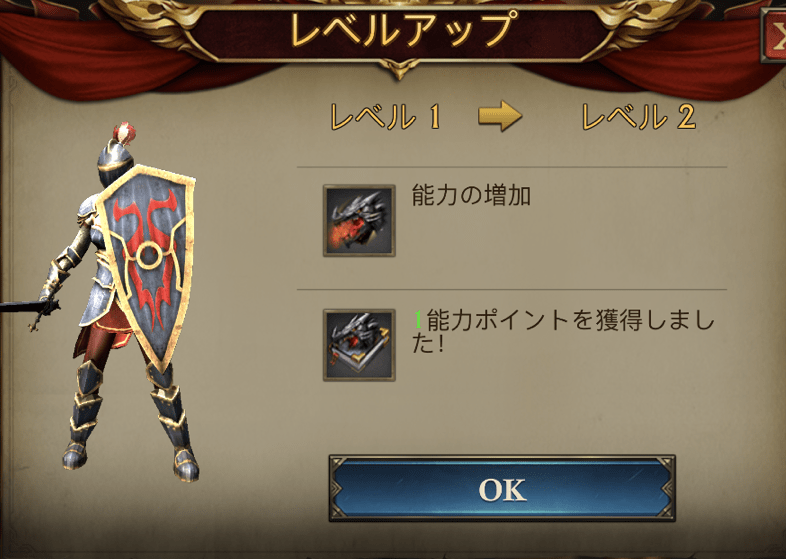786x559 pixels.
Task: Tap the 能力の増加 text
Action: click(471, 196)
